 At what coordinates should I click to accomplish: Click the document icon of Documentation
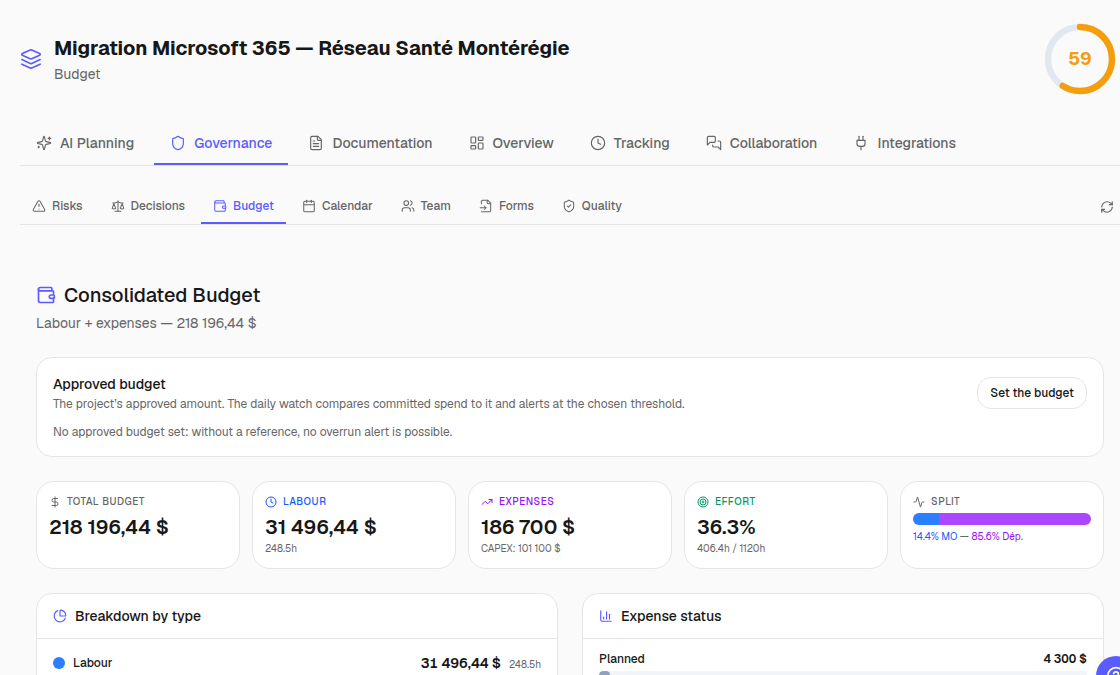coord(316,143)
